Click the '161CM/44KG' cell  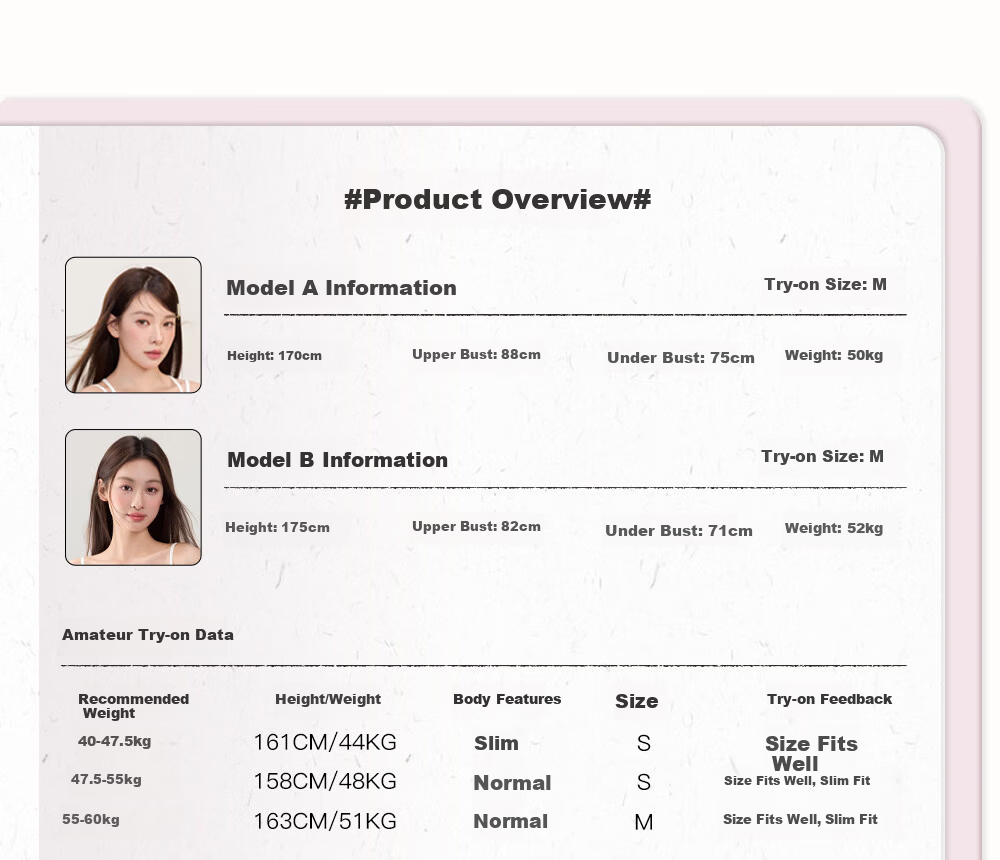325,742
